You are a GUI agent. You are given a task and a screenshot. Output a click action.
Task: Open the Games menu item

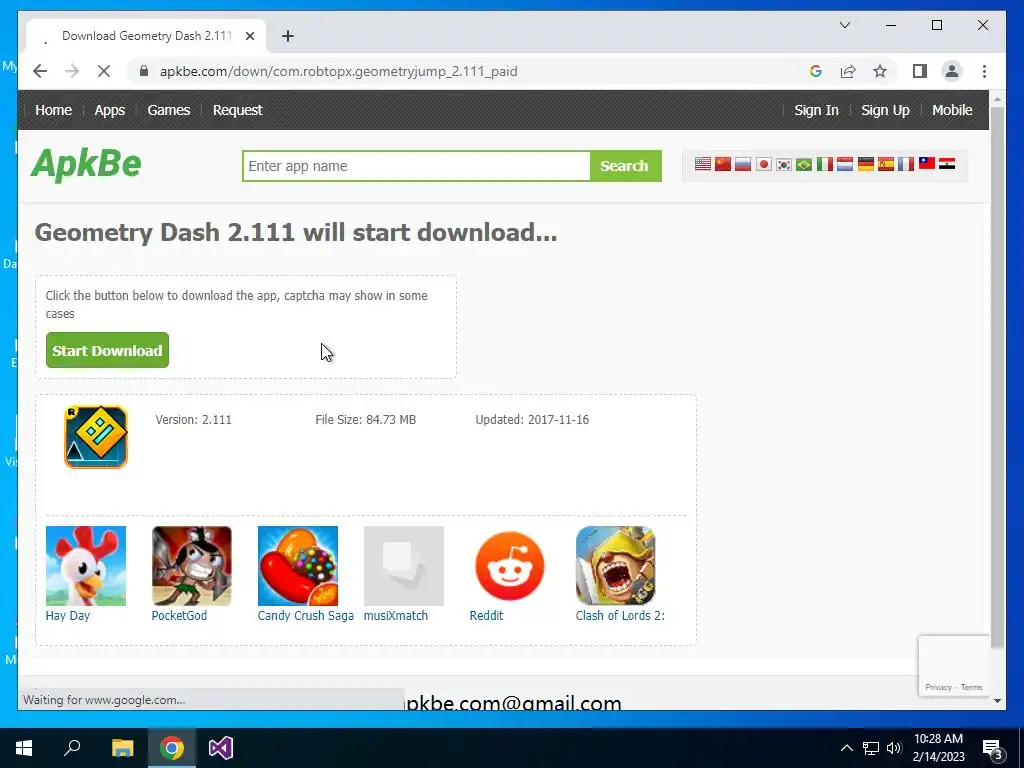click(168, 110)
